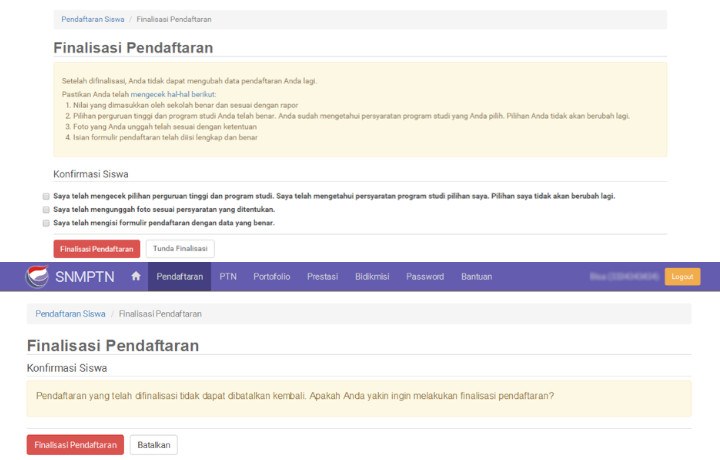Image resolution: width=720 pixels, height=460 pixels.
Task: Open the Pendaftaran menu item
Action: (x=180, y=276)
